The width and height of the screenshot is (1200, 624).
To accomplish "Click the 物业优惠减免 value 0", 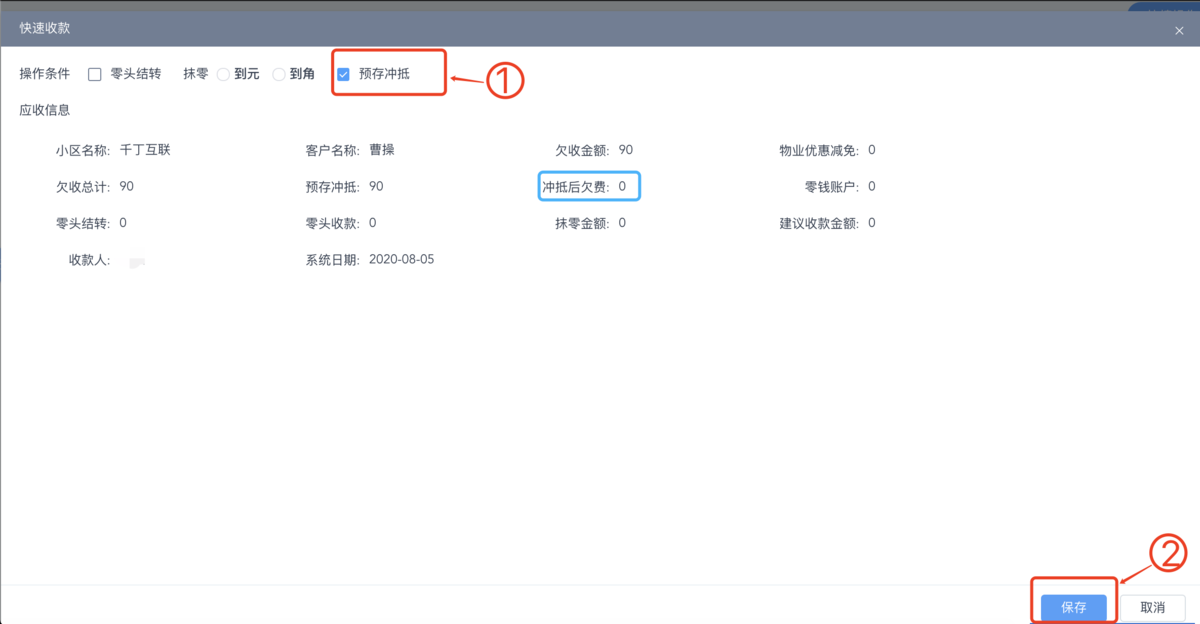I will point(872,150).
